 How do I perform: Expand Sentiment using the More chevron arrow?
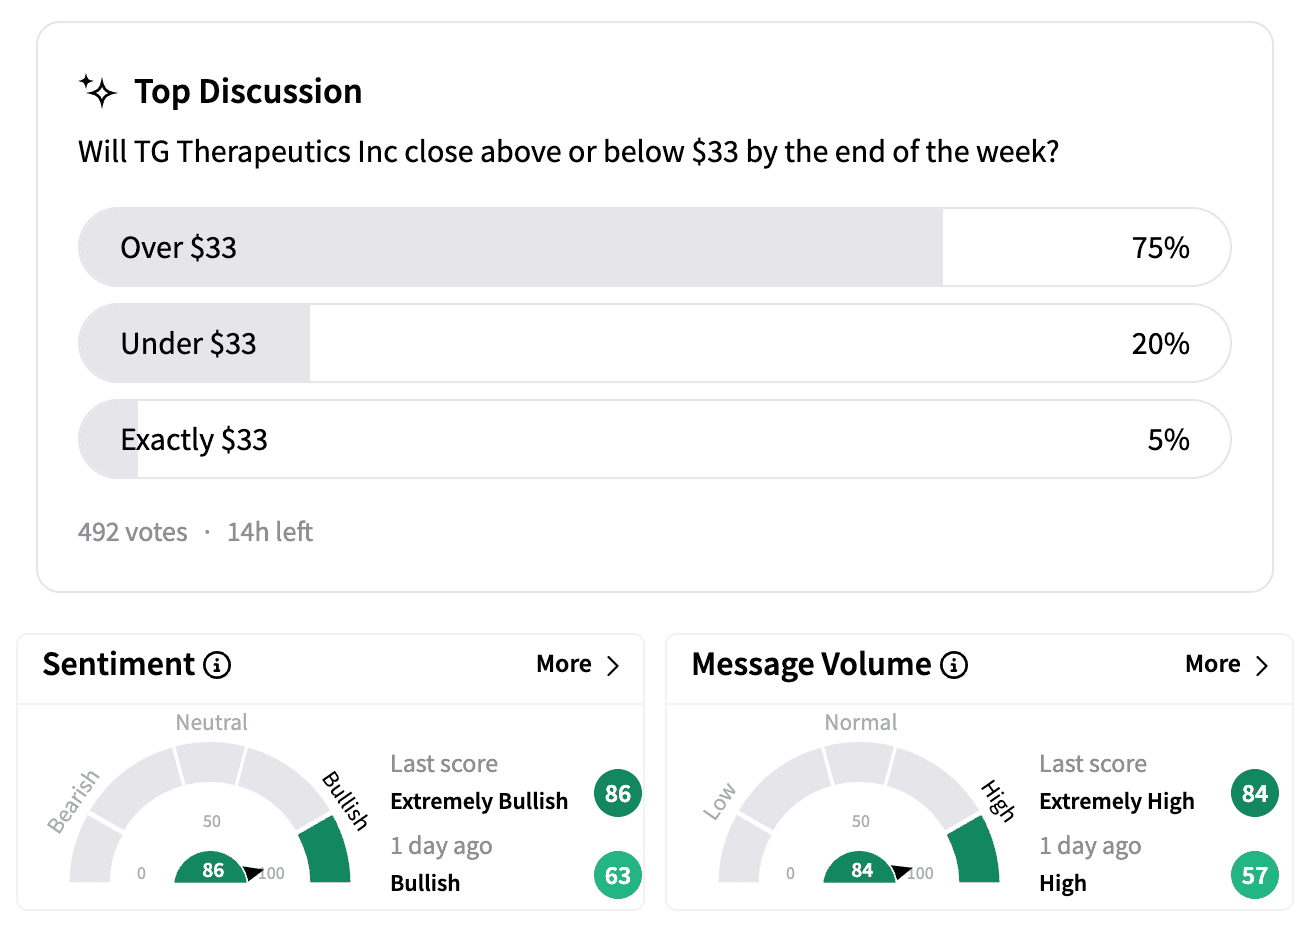click(613, 665)
